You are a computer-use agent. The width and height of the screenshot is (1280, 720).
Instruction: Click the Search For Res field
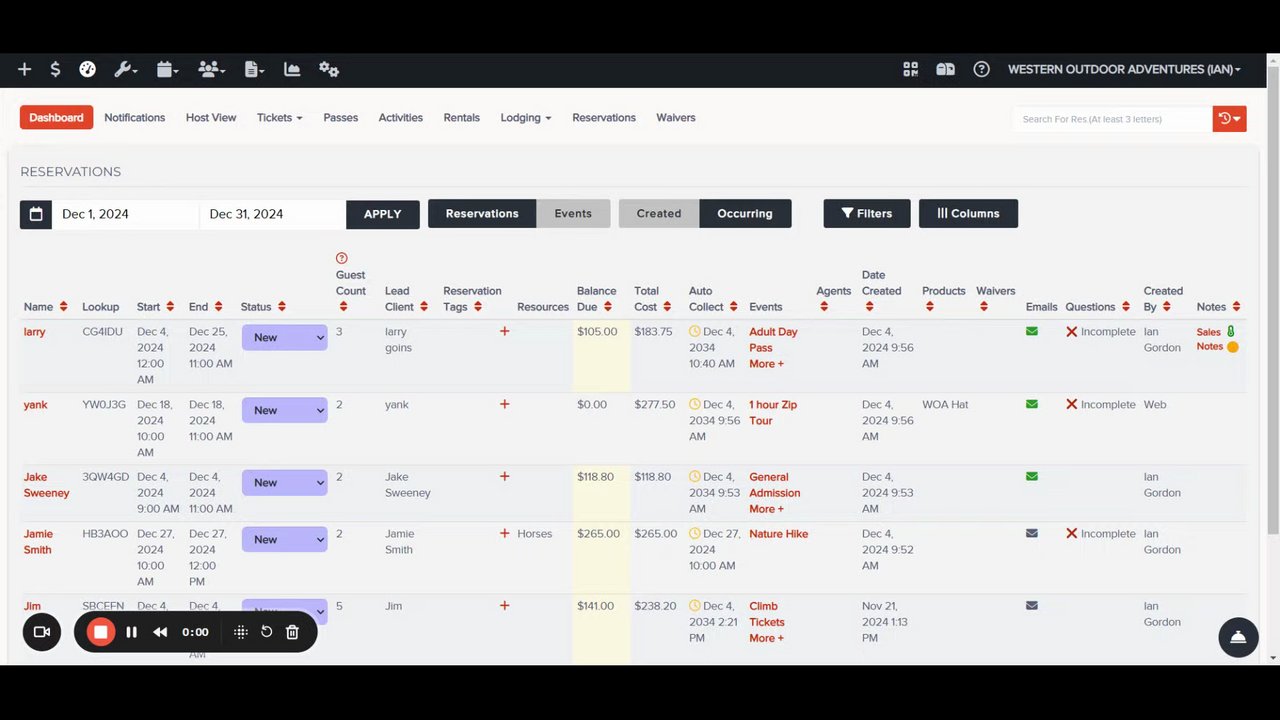click(1112, 119)
